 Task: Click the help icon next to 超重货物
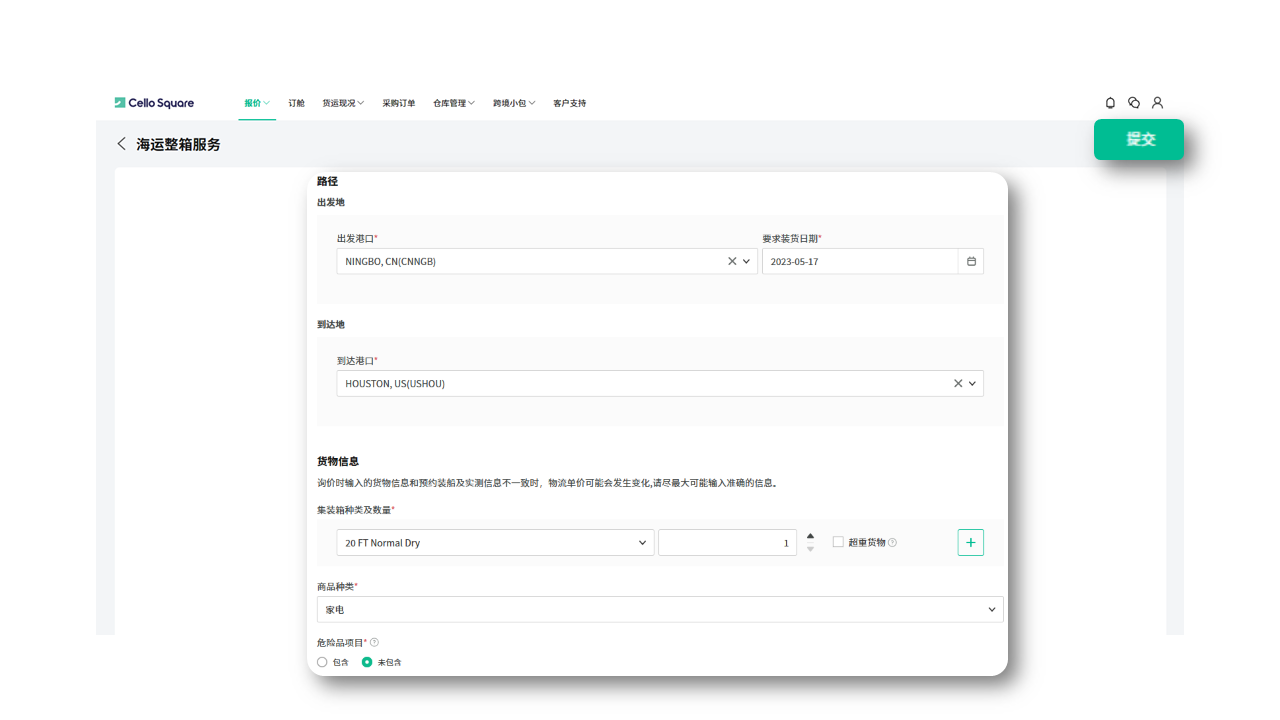[892, 543]
